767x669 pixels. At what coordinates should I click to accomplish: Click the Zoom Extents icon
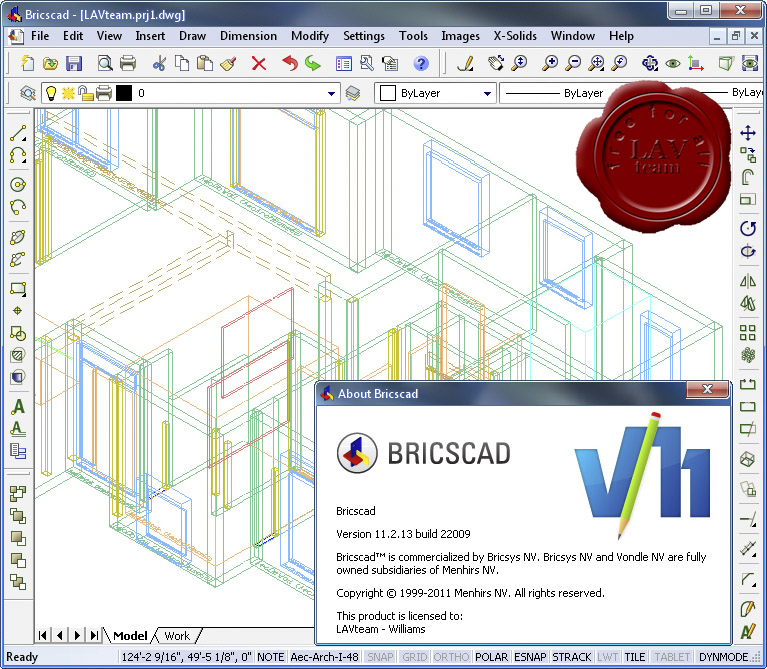point(596,63)
